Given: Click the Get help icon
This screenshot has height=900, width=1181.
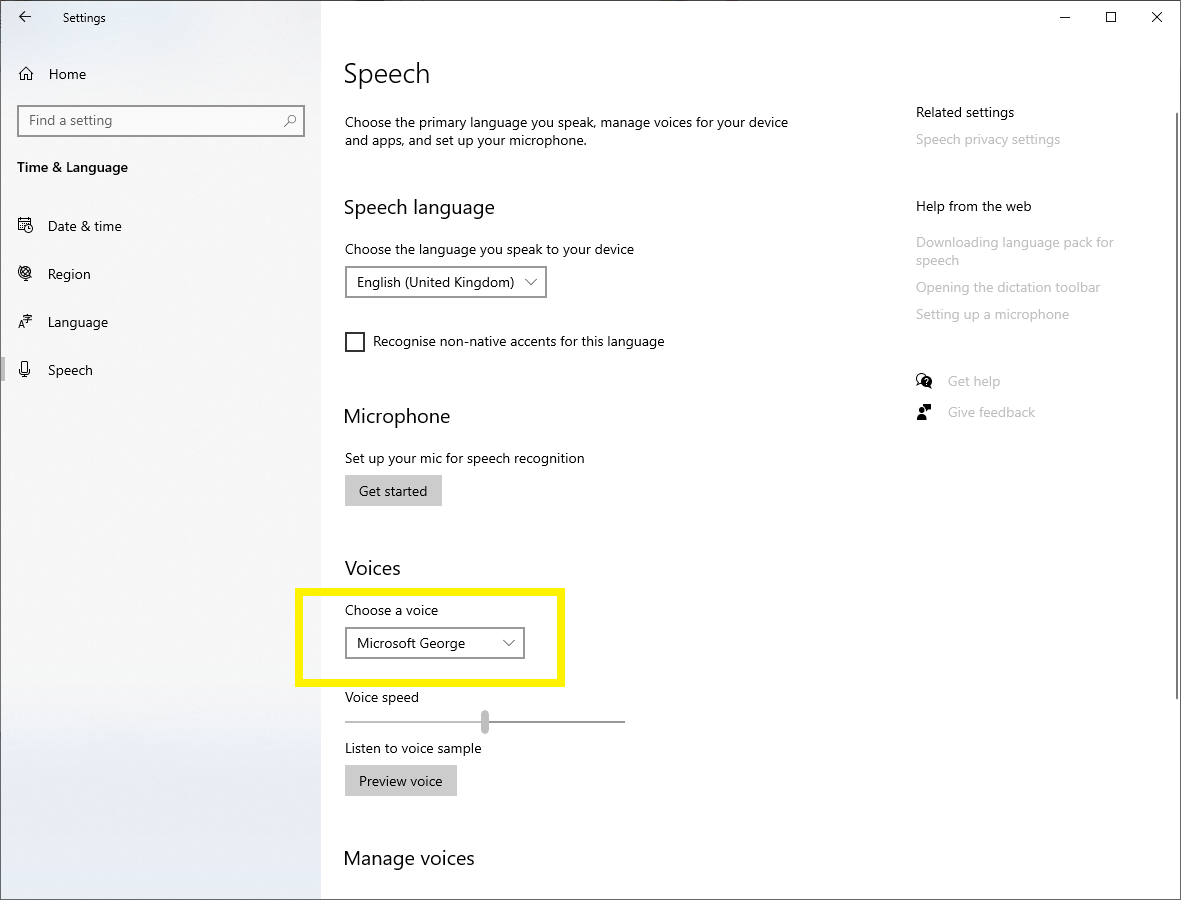Looking at the screenshot, I should (924, 380).
